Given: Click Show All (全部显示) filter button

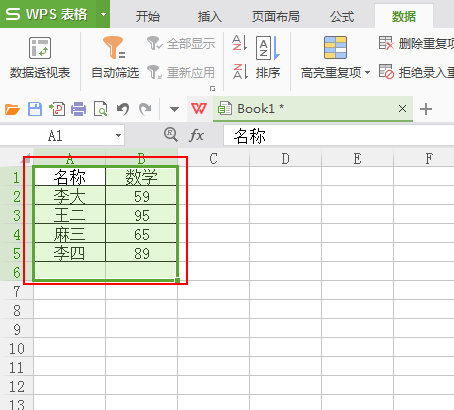Looking at the screenshot, I should pyautogui.click(x=181, y=44).
